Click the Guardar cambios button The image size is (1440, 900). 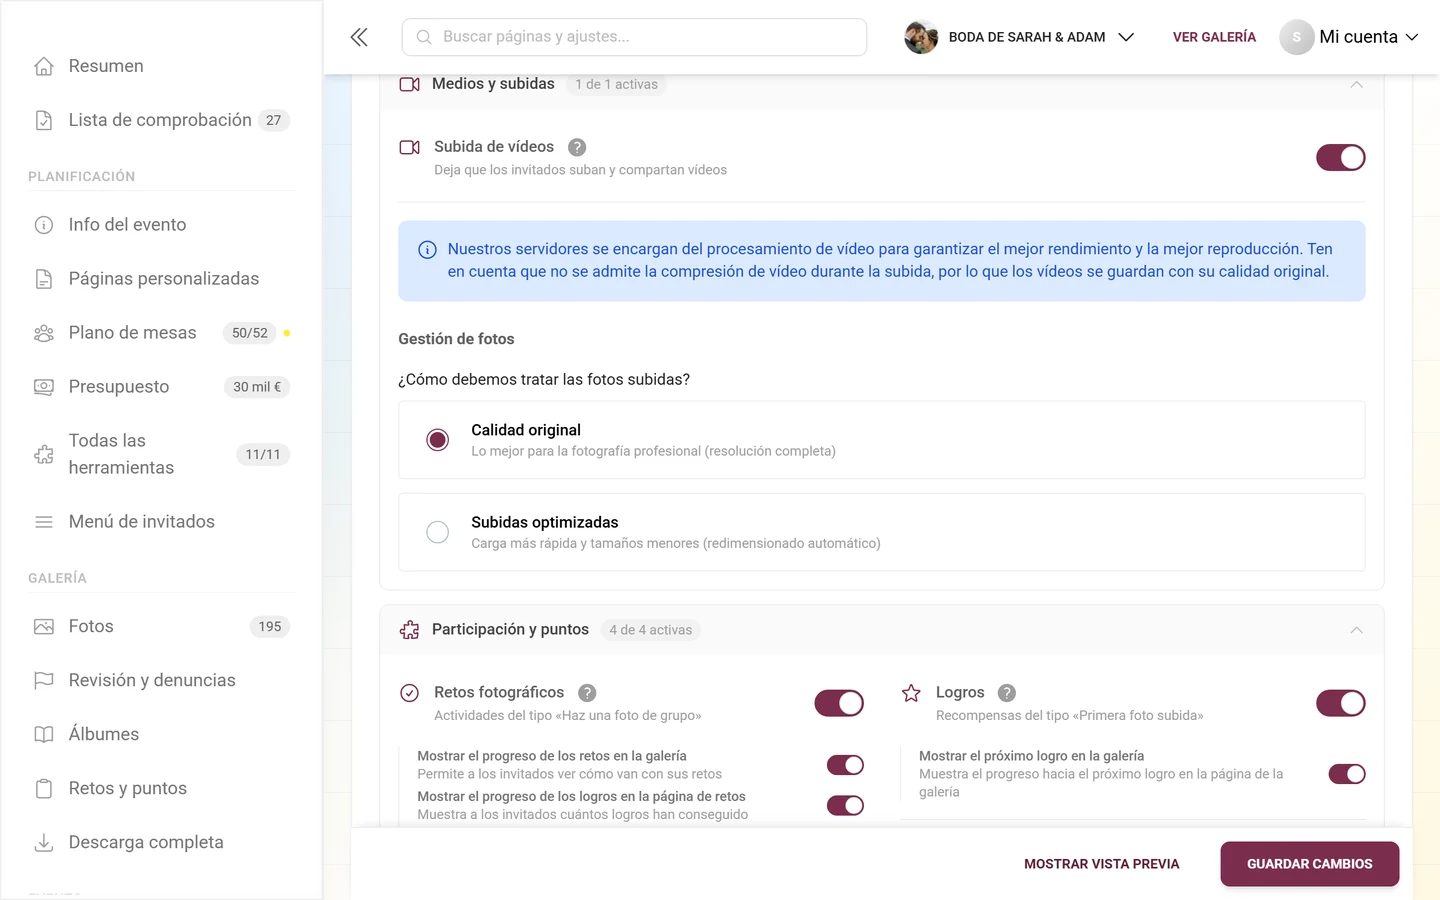[1310, 864]
